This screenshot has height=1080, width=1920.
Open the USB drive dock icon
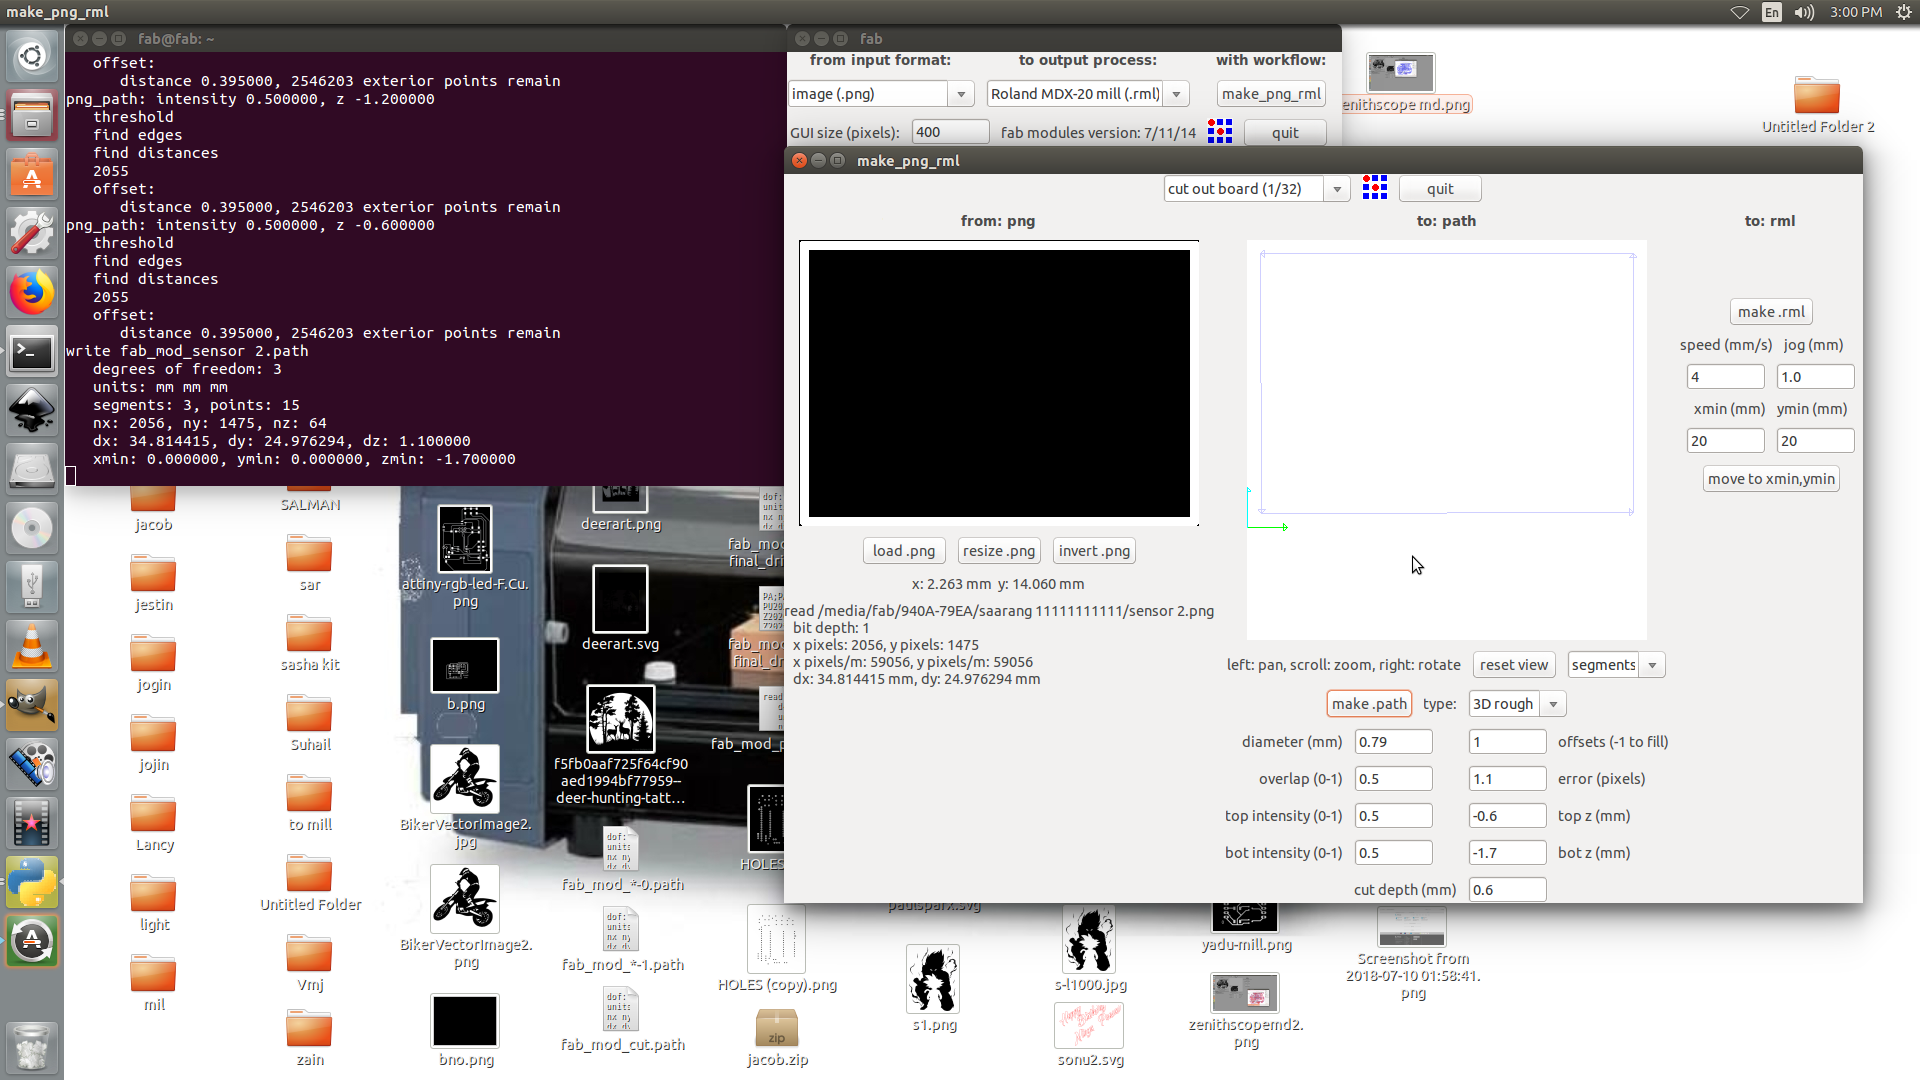click(x=32, y=587)
